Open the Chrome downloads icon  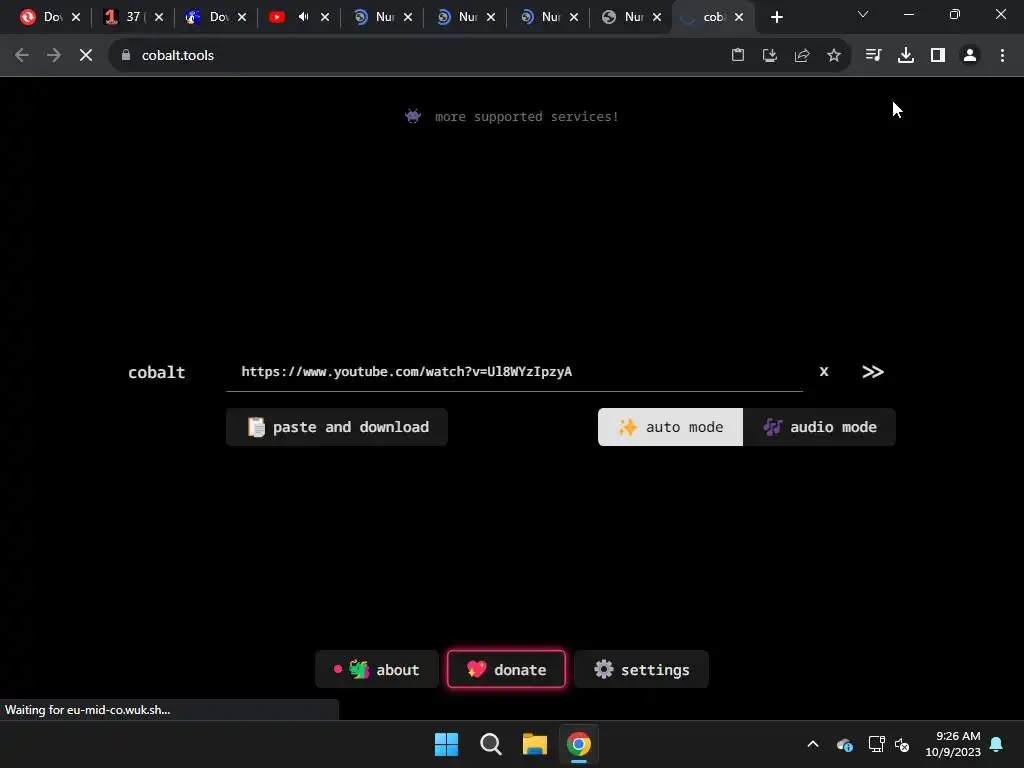click(x=906, y=56)
